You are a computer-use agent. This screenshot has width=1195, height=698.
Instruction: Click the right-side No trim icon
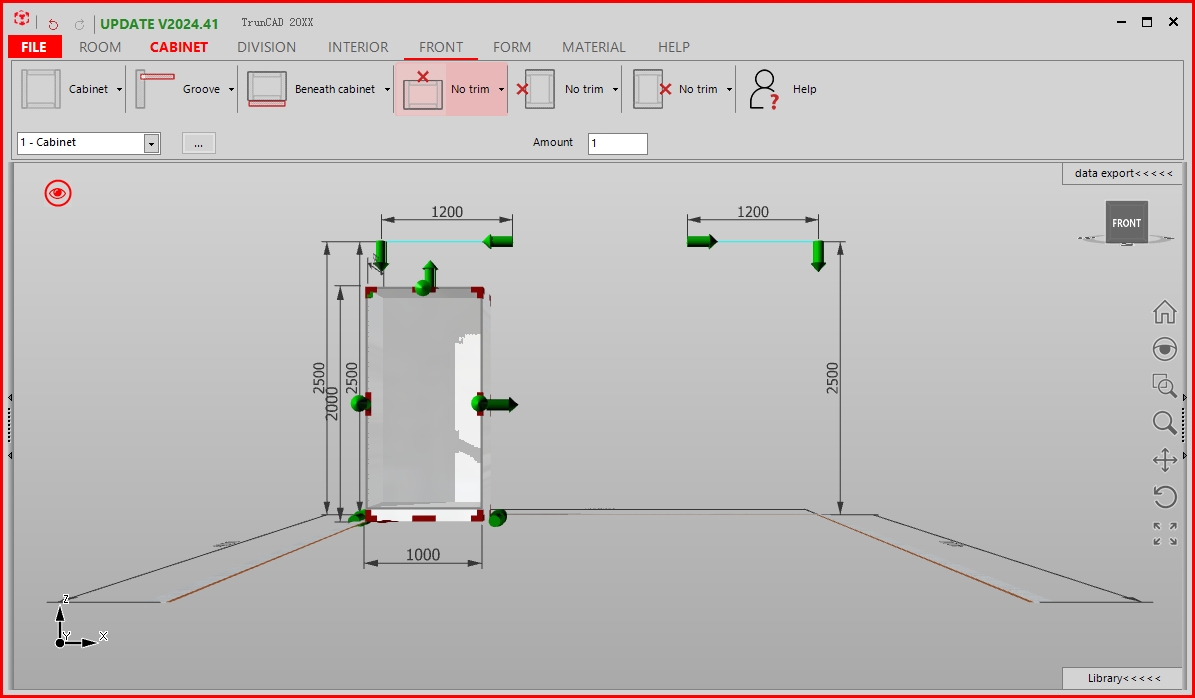pyautogui.click(x=652, y=89)
